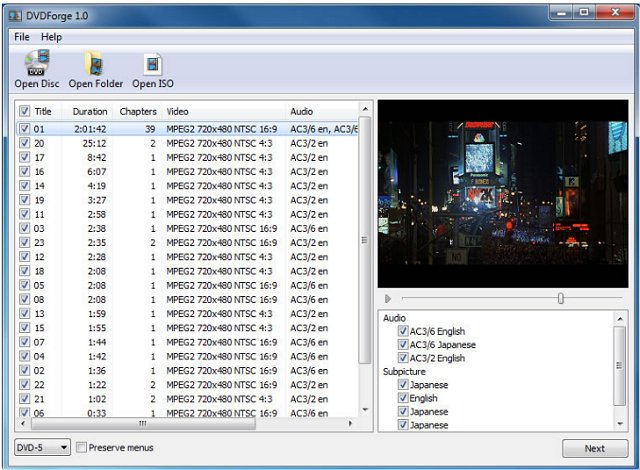
Task: Sort titles by the Duration column header
Action: coord(89,111)
